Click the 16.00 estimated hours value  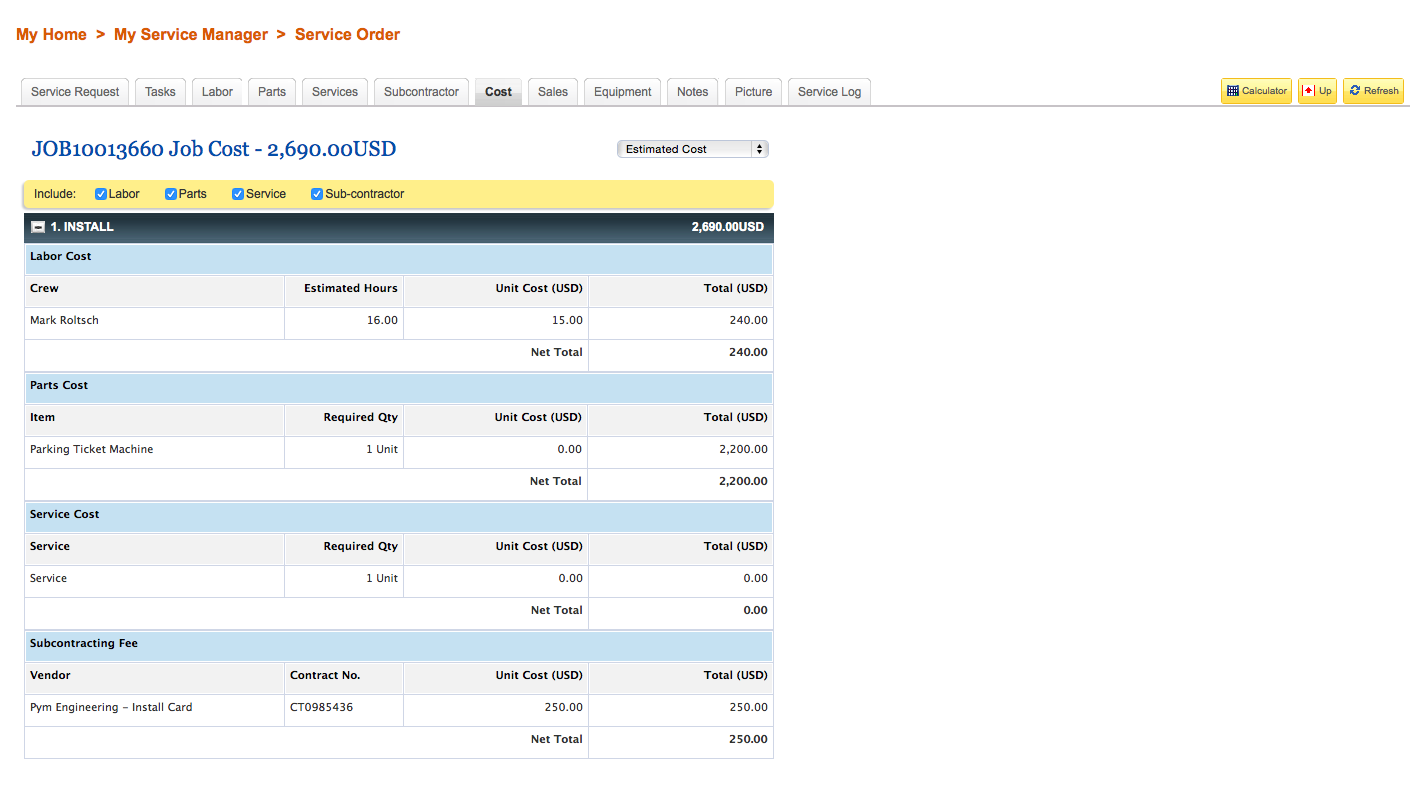(x=382, y=320)
